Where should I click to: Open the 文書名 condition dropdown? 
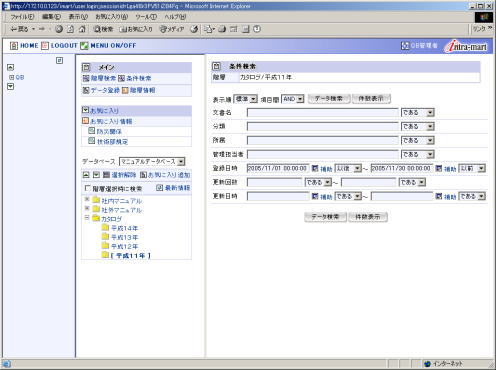tap(417, 113)
